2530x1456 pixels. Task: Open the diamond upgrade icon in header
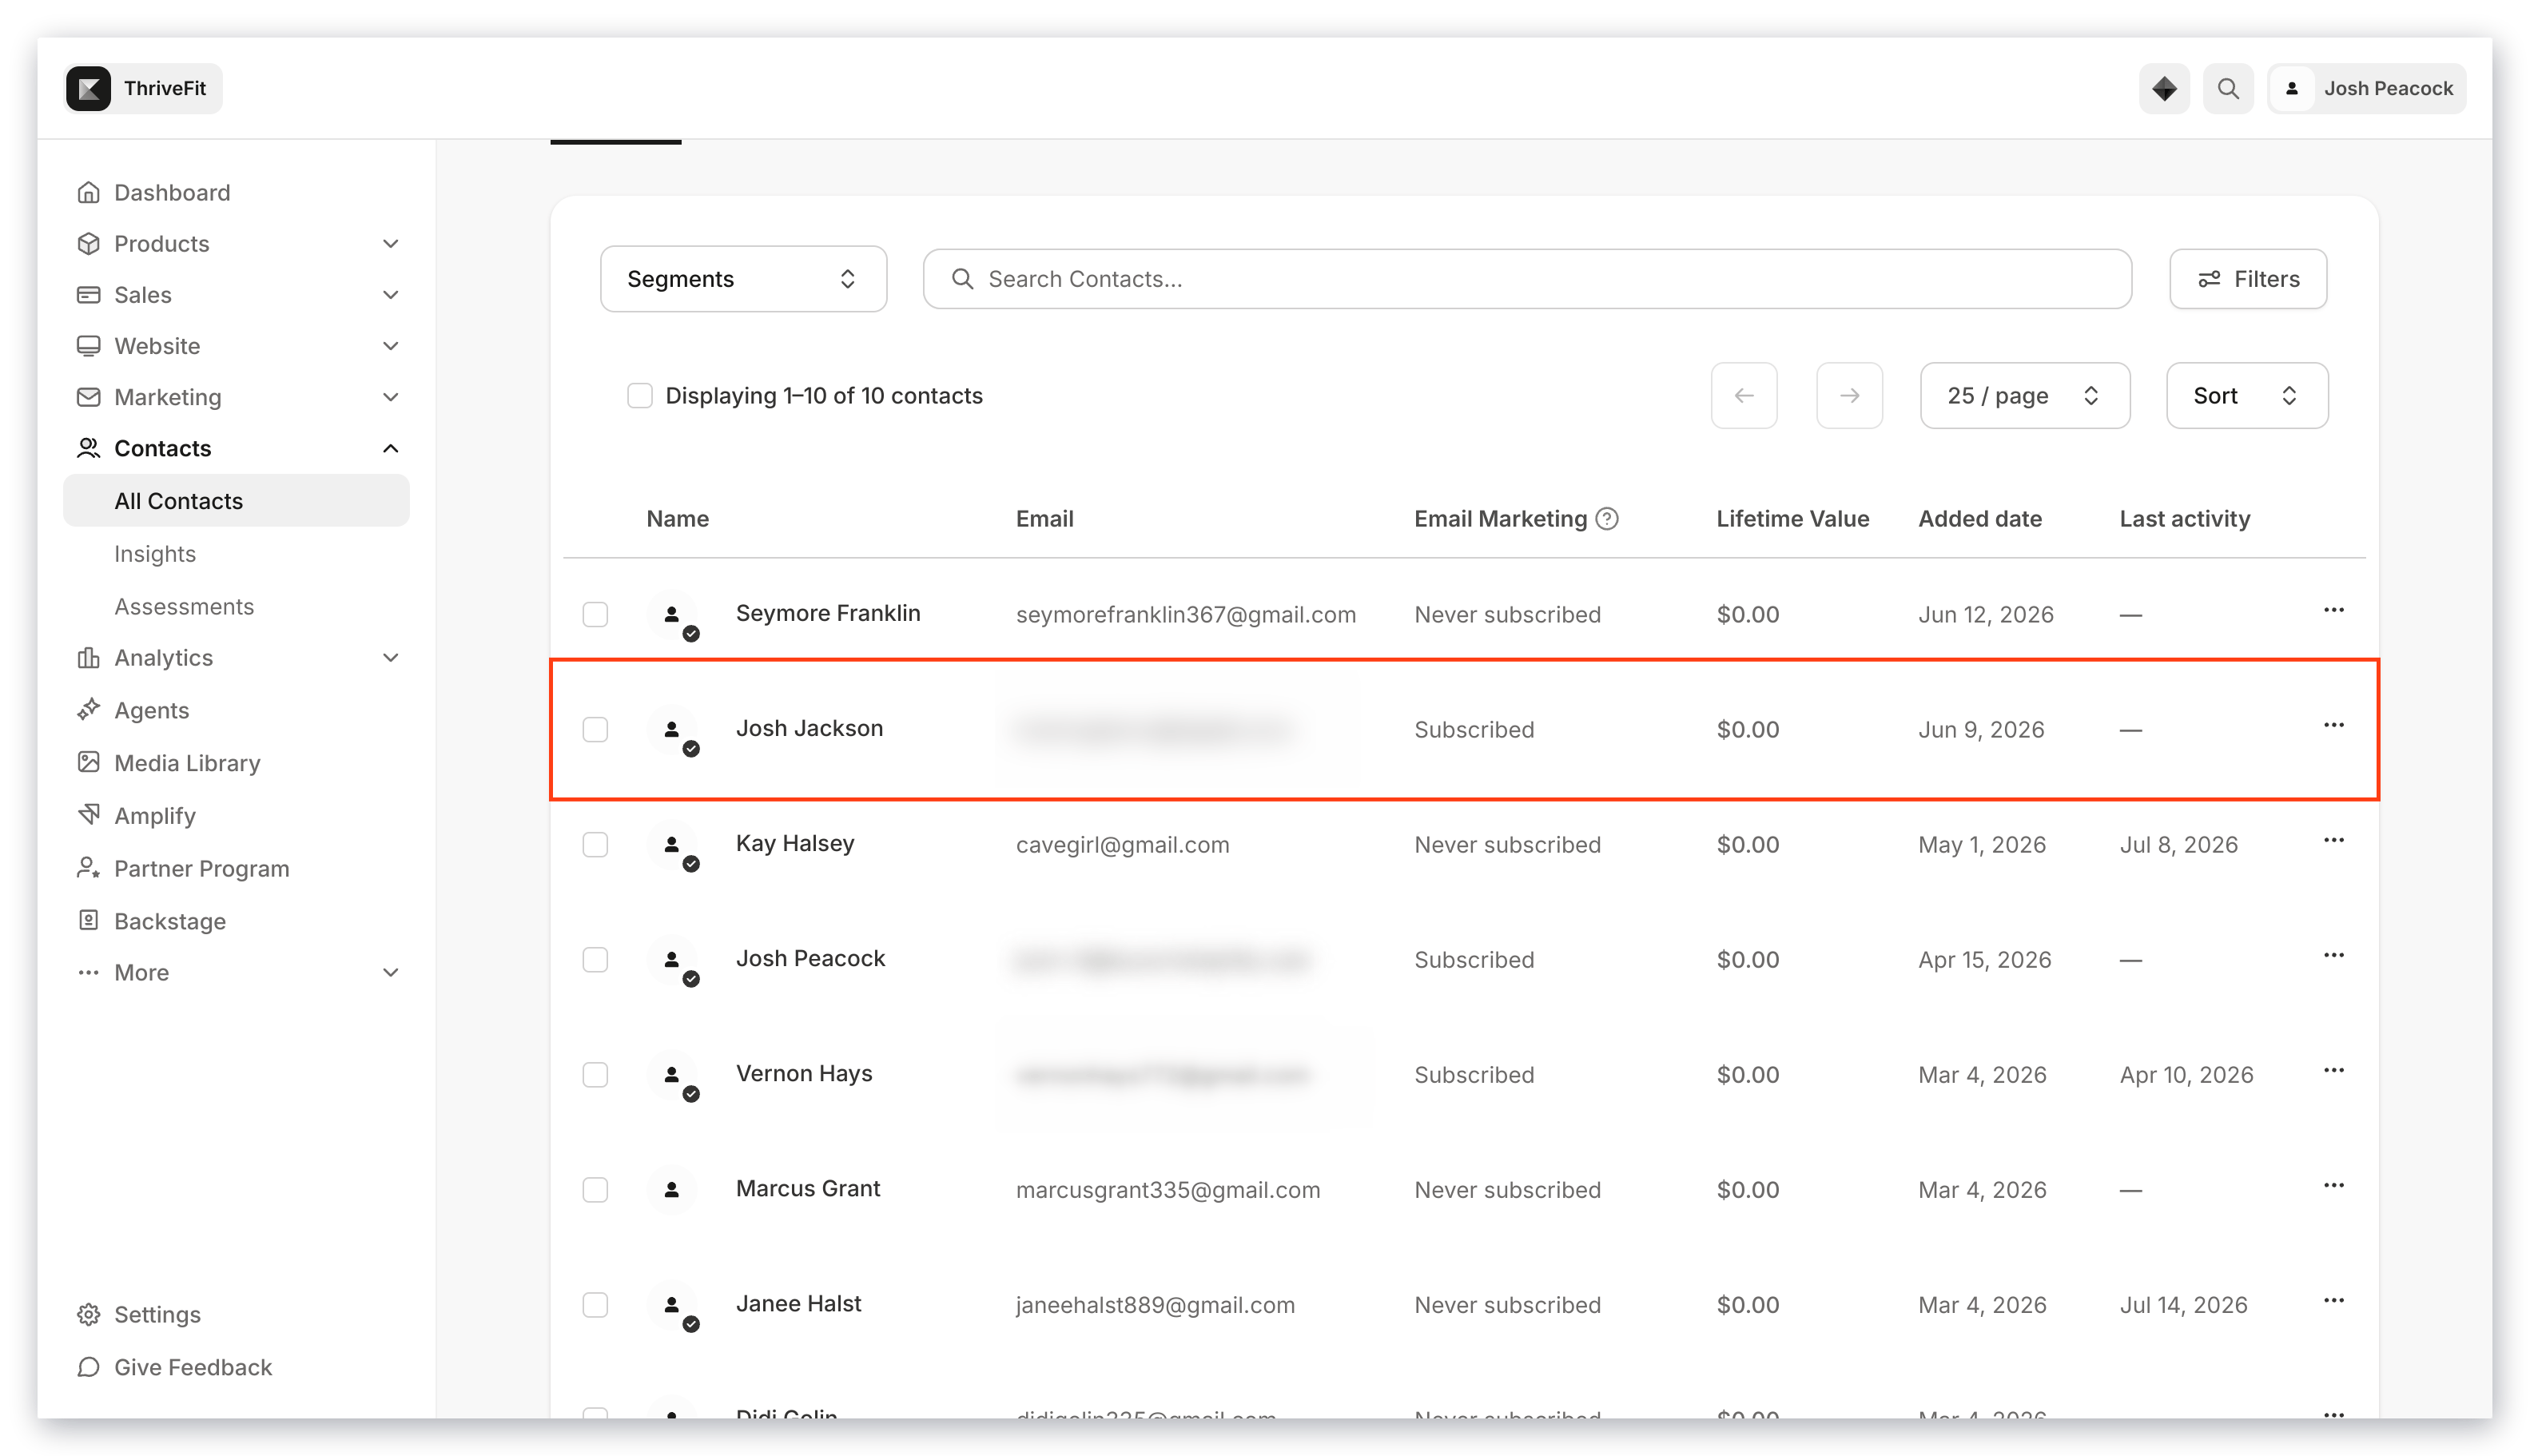2163,88
